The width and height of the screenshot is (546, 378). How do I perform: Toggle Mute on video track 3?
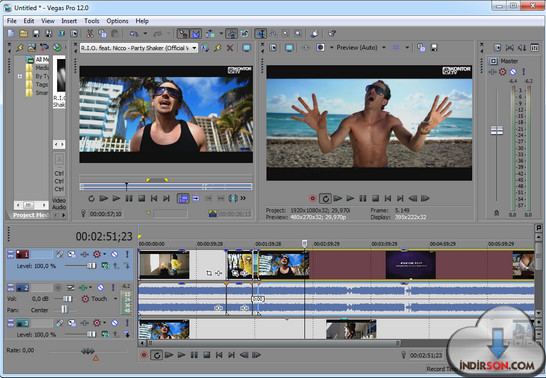pyautogui.click(x=114, y=323)
